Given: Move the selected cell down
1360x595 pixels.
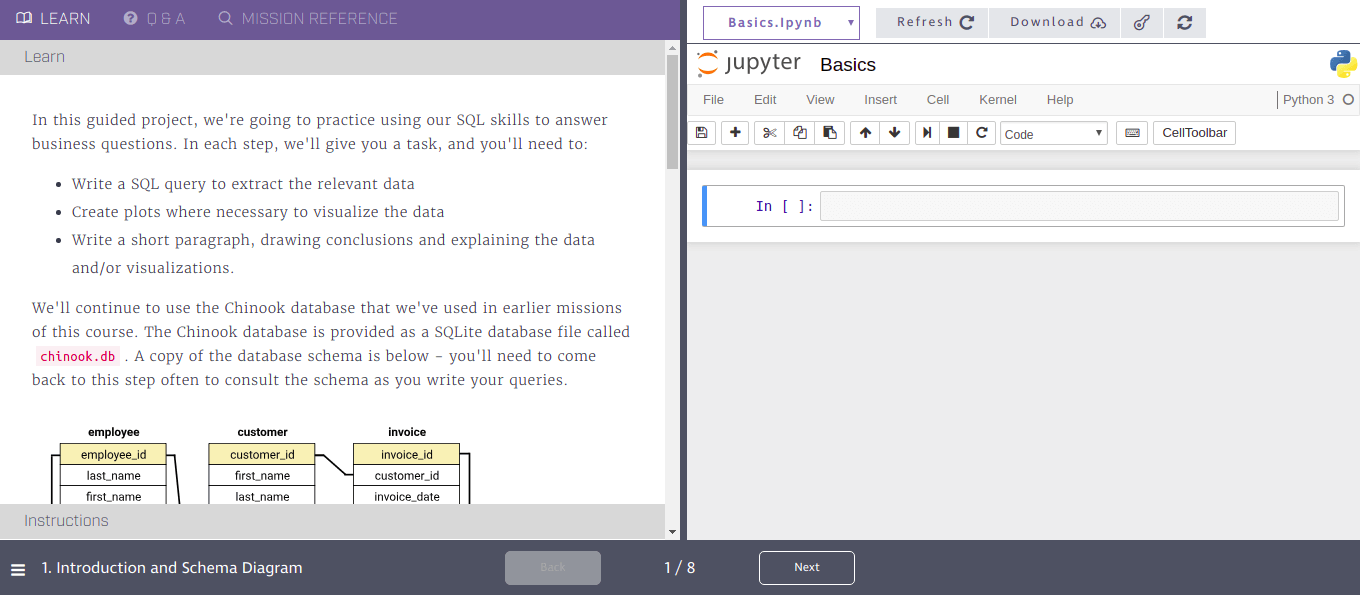Looking at the screenshot, I should (x=895, y=133).
